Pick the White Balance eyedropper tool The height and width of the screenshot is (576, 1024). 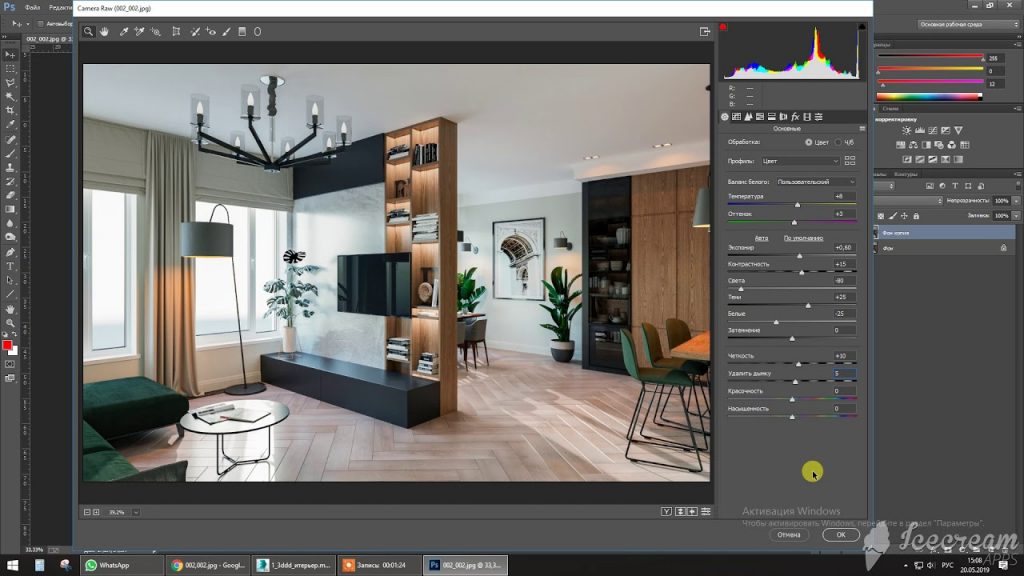123,31
